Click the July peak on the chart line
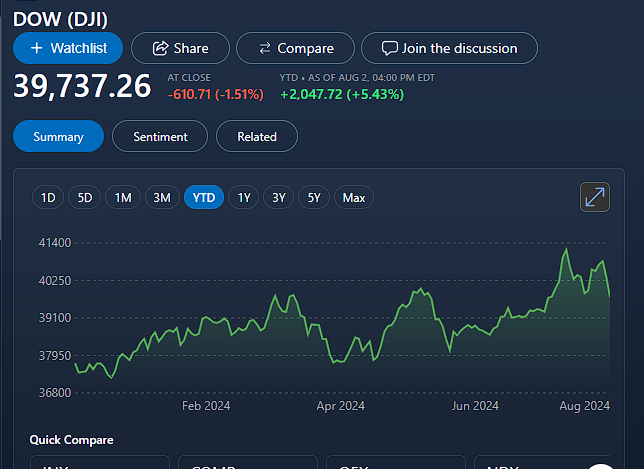This screenshot has width=644, height=469. (566, 249)
